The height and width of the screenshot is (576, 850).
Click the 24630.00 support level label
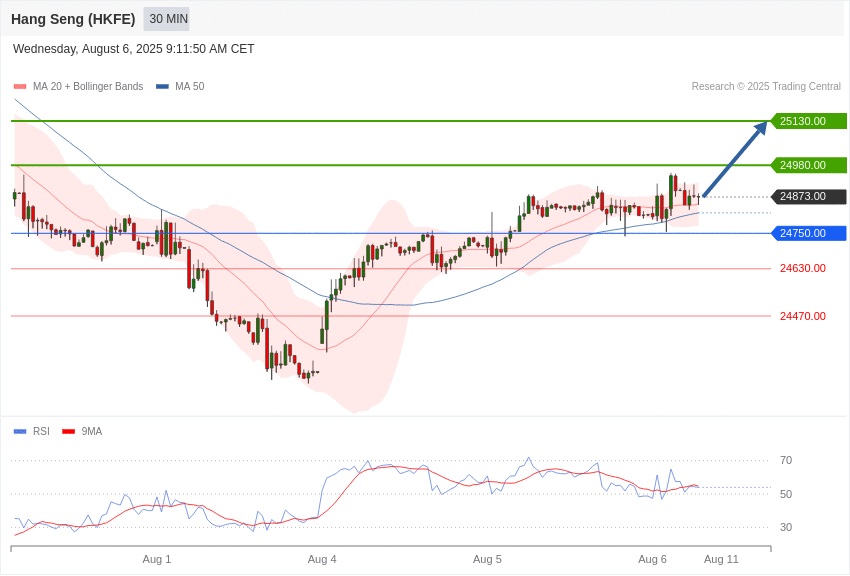point(803,268)
